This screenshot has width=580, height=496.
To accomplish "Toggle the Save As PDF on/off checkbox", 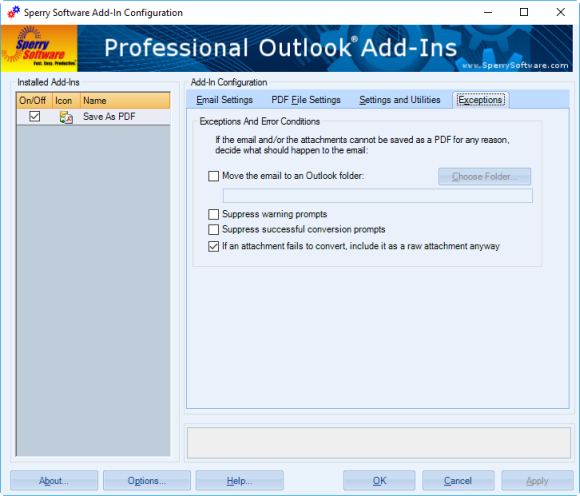I will (x=34, y=117).
